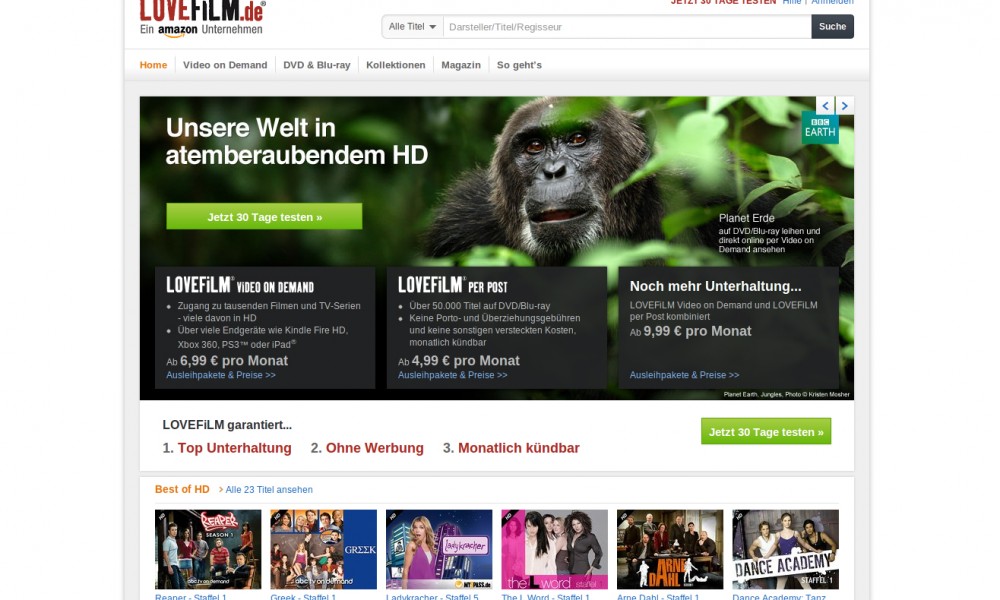Image resolution: width=1000 pixels, height=600 pixels.
Task: Click Jetzt 30 Tage testen button beside garantiert
Action: tap(766, 432)
